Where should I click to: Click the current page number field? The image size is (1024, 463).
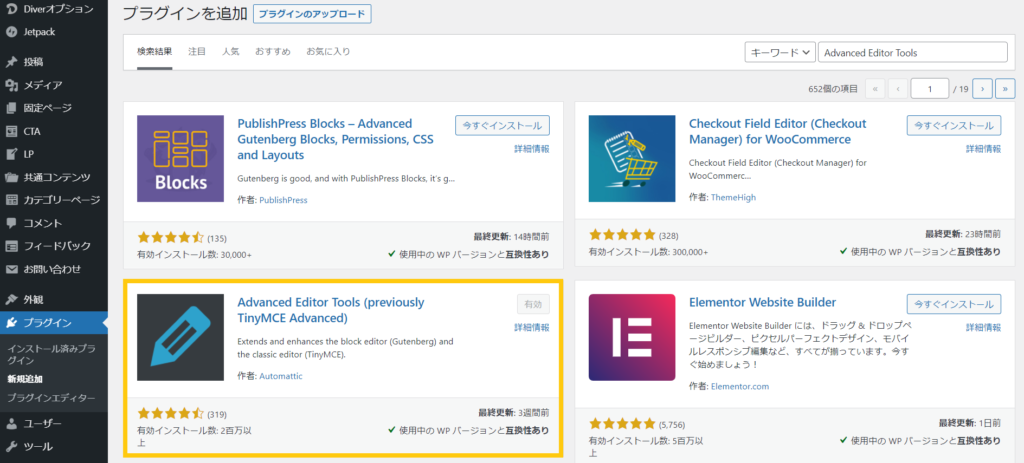click(x=929, y=88)
